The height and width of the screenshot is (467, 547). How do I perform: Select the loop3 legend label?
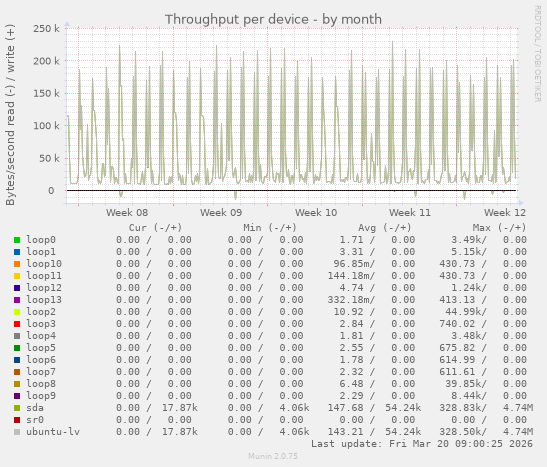click(41, 324)
